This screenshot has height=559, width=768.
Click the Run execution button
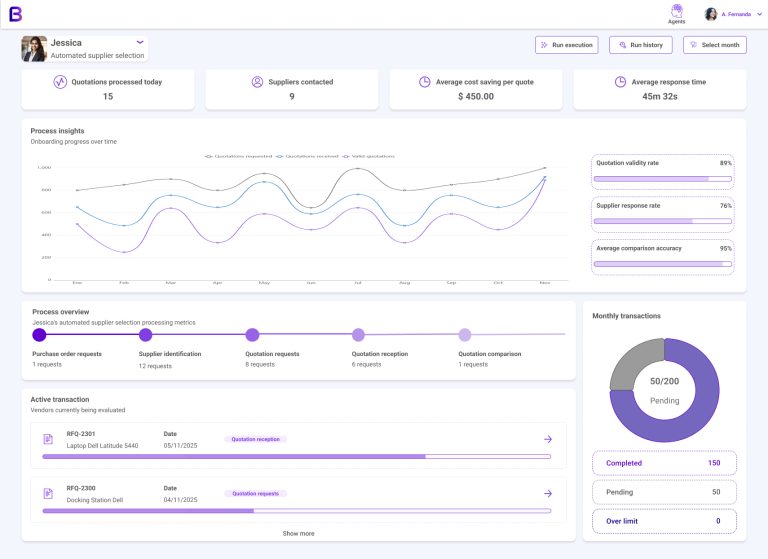(566, 45)
